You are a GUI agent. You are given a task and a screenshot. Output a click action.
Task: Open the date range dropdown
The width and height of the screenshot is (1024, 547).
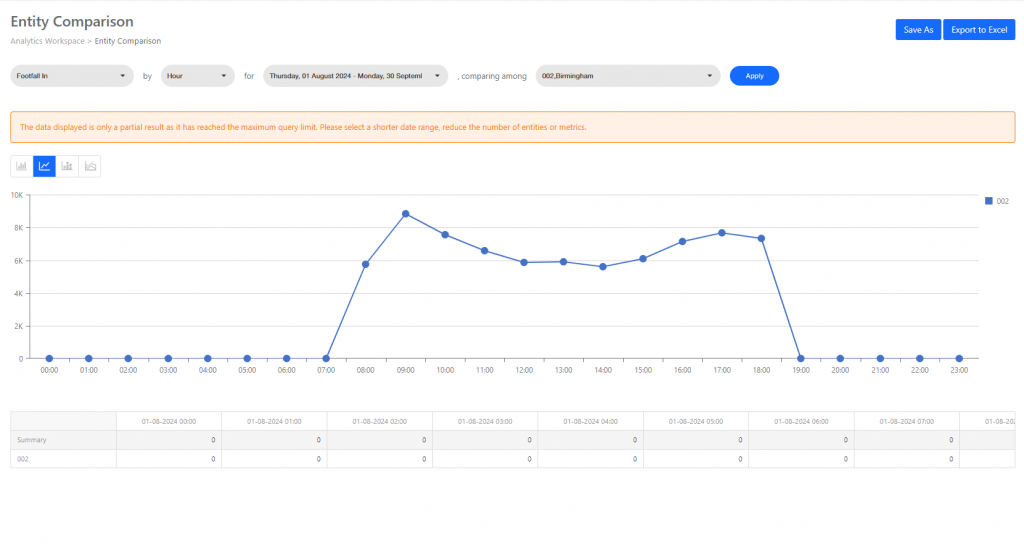[355, 76]
